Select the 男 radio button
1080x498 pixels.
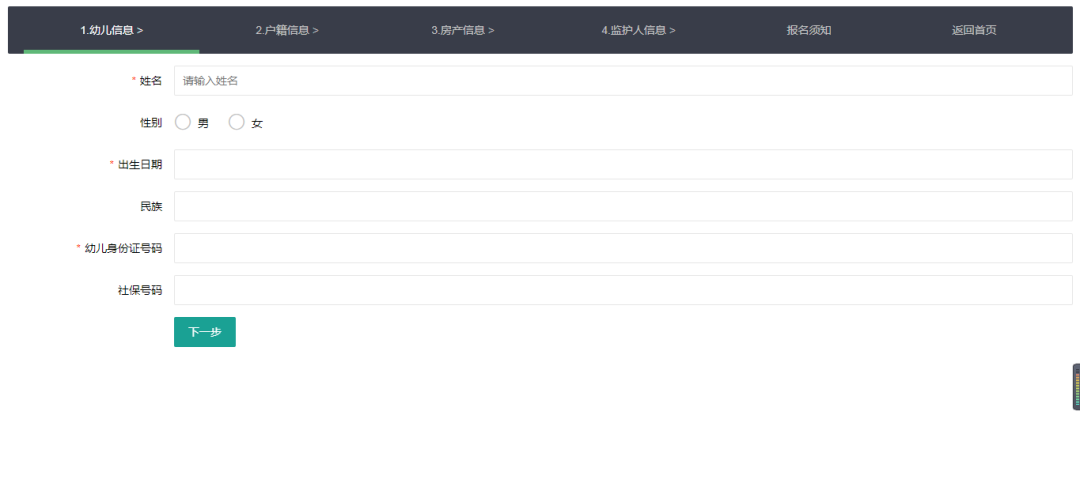(x=183, y=123)
